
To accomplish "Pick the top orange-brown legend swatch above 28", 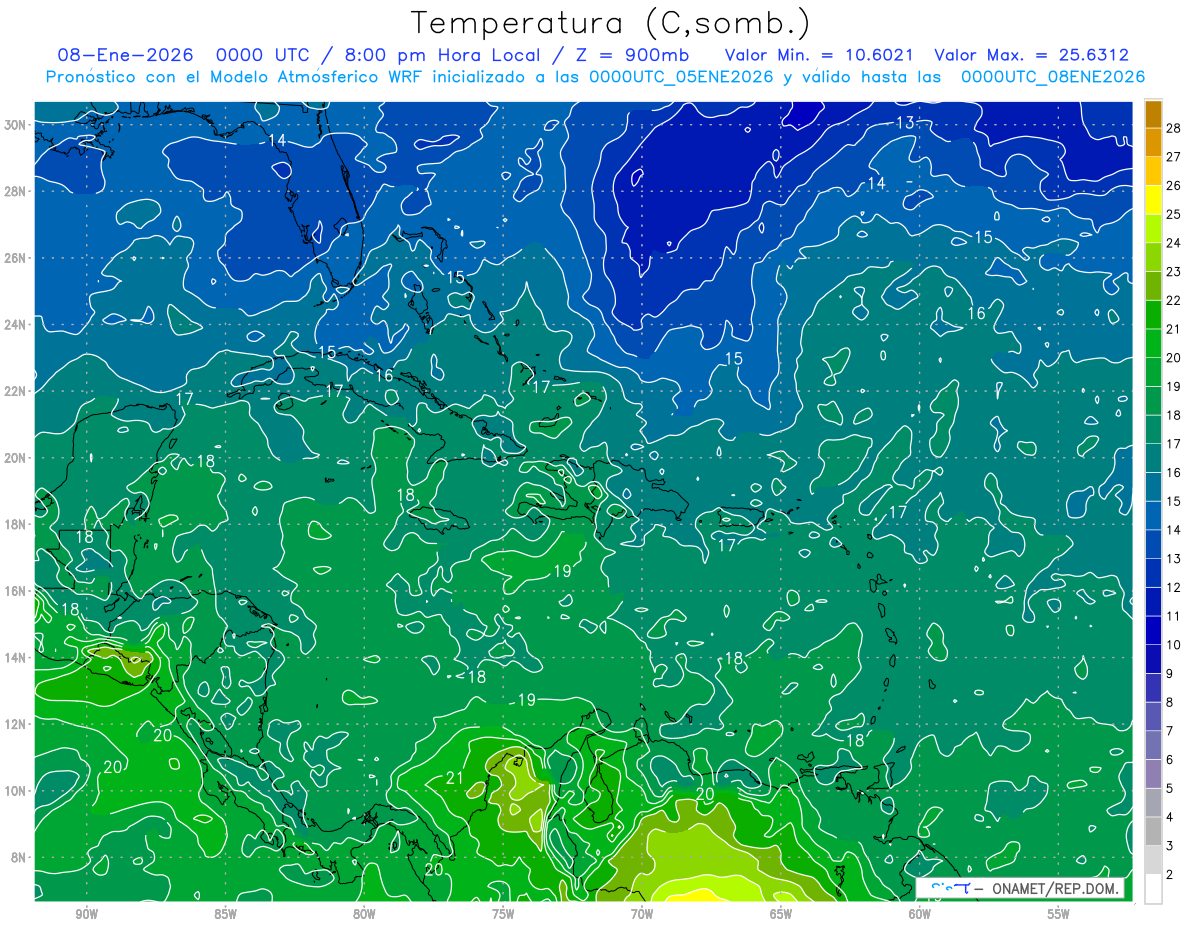I will point(1153,113).
